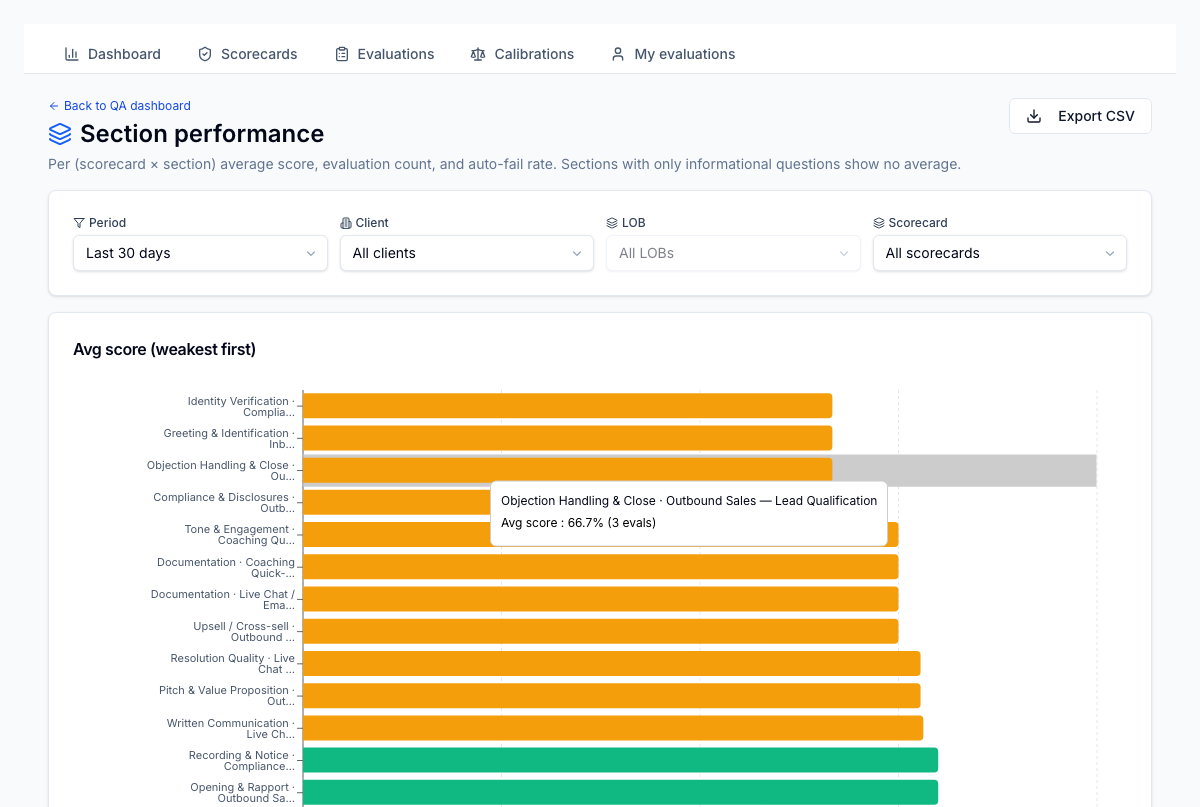The height and width of the screenshot is (807, 1200).
Task: Click the Greeting & Identification axis label
Action: click(229, 439)
